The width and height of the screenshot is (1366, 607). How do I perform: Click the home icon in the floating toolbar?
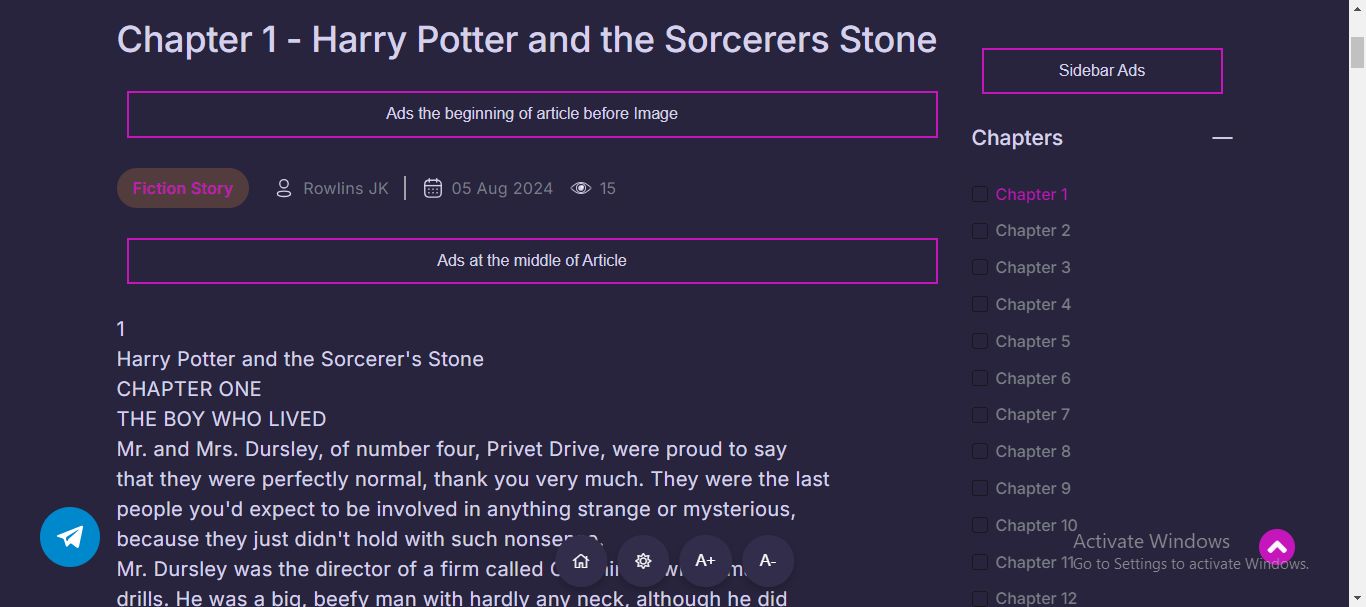click(581, 561)
